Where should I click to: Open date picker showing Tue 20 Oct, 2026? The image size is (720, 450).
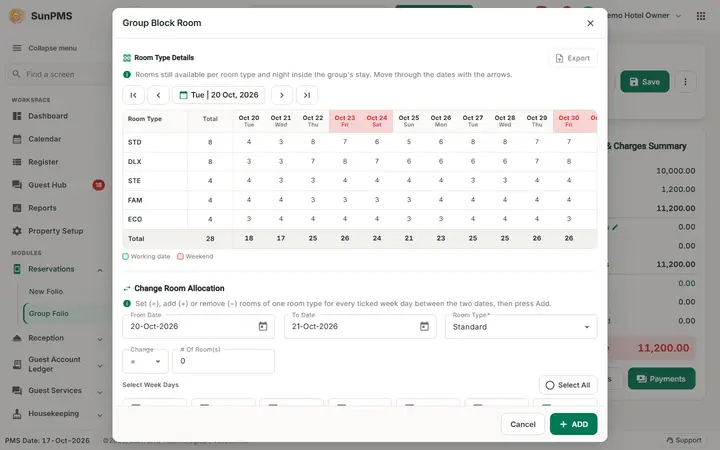click(219, 95)
